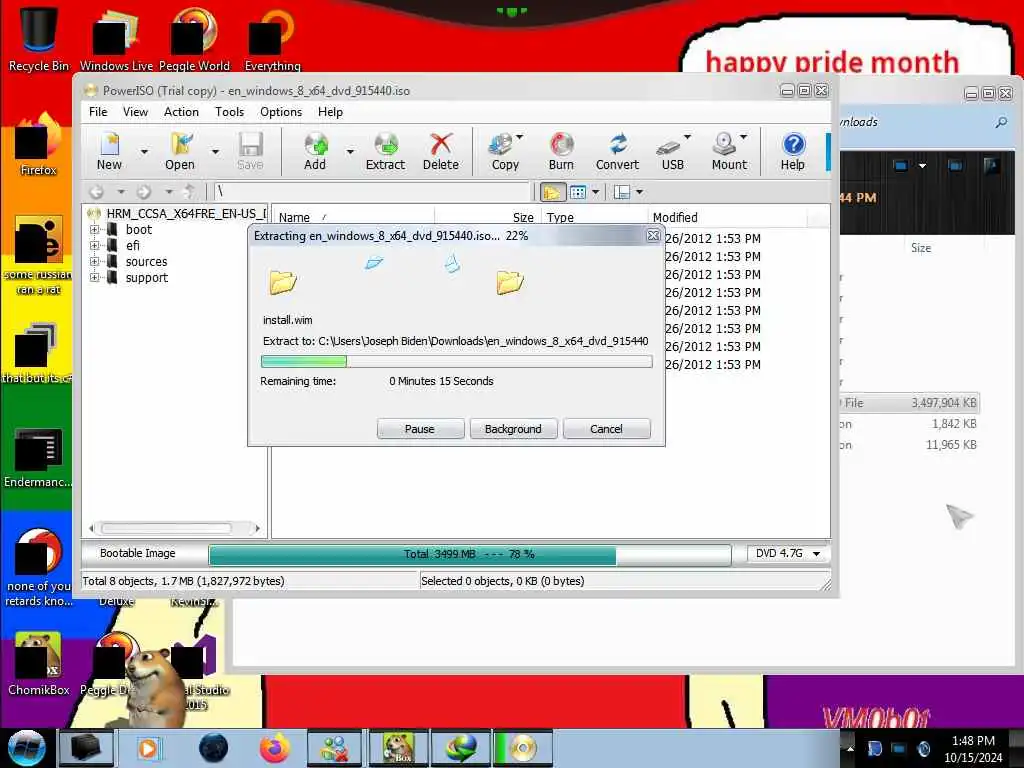
Task: Open the Tools menu
Action: (x=229, y=112)
